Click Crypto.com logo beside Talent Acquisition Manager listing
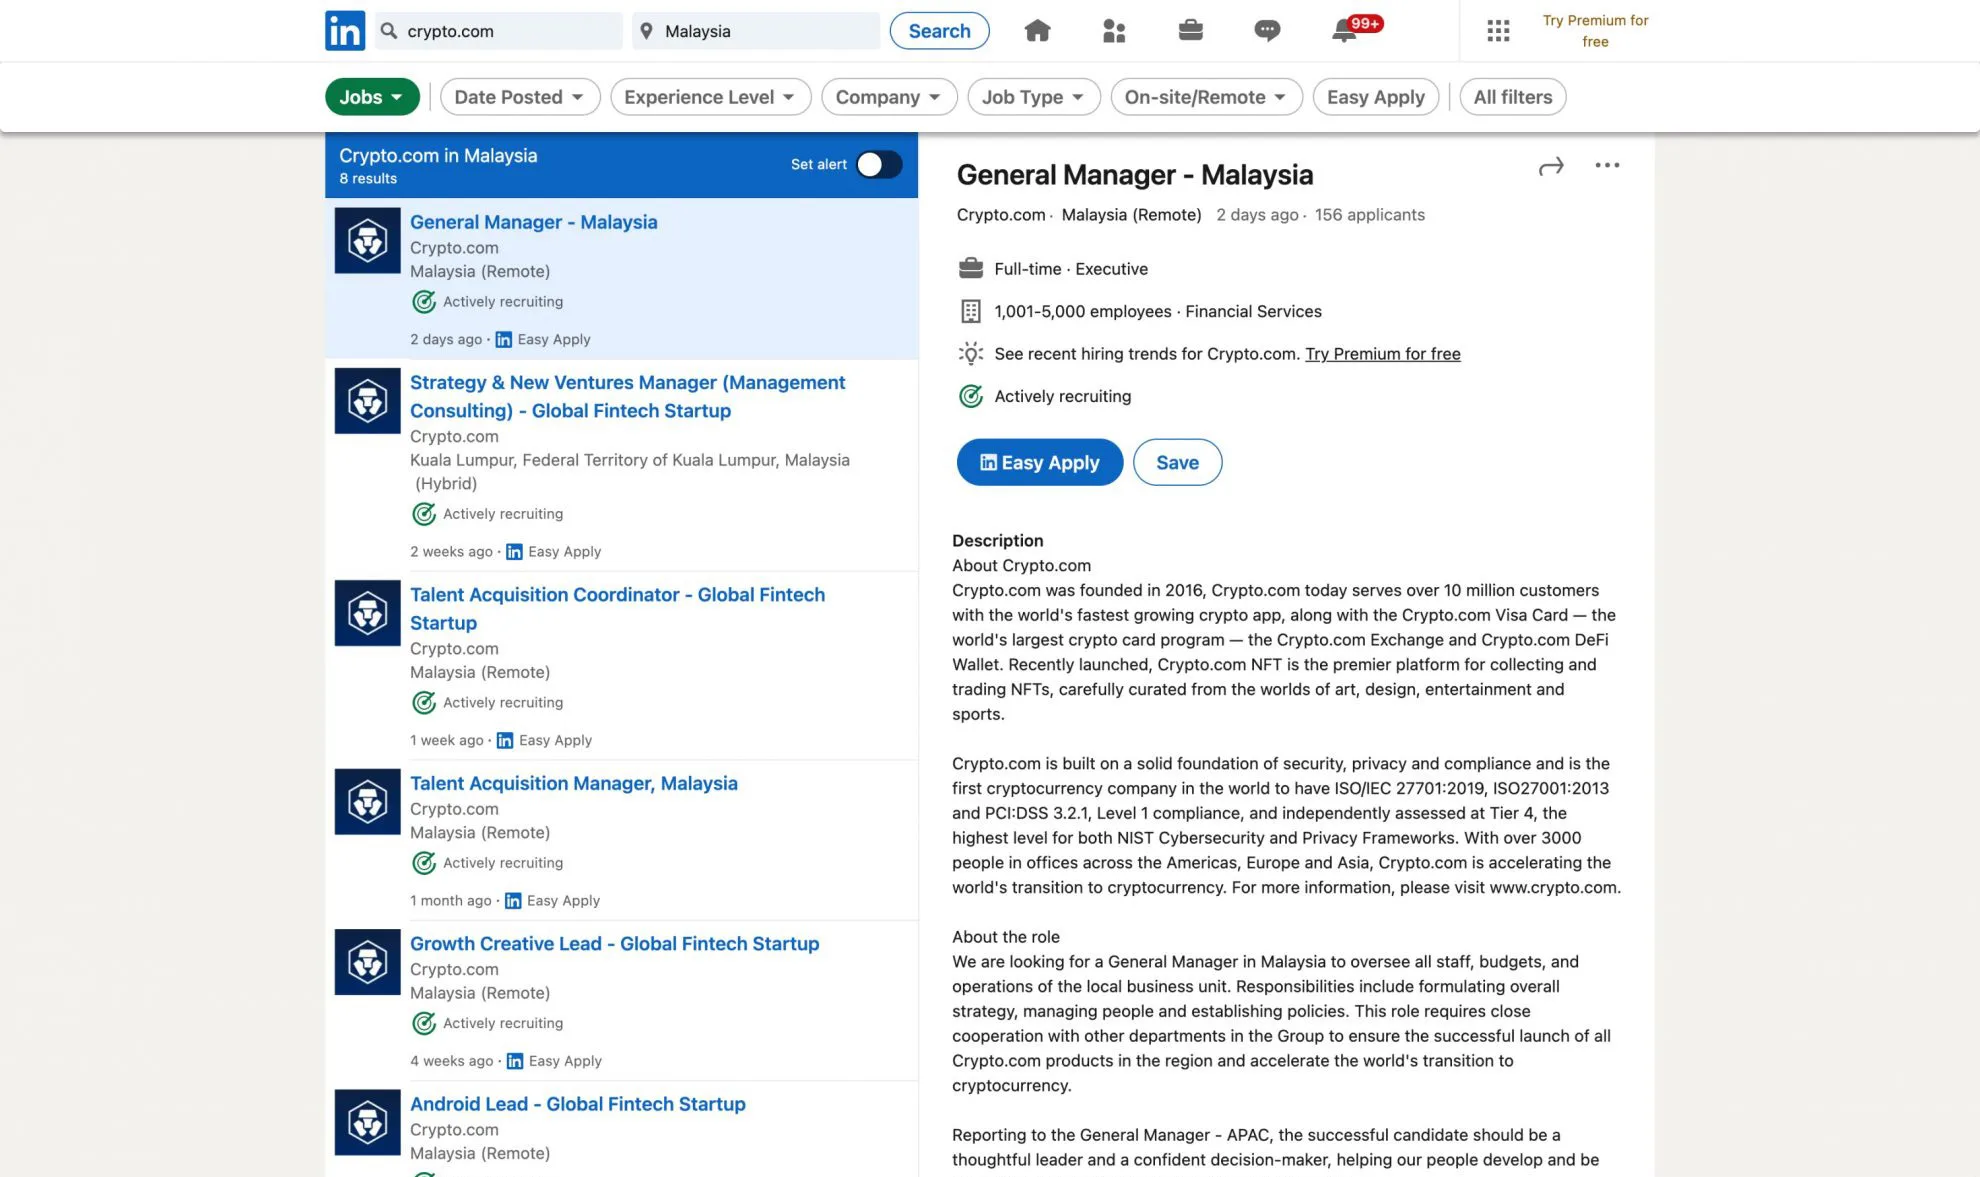 click(367, 802)
